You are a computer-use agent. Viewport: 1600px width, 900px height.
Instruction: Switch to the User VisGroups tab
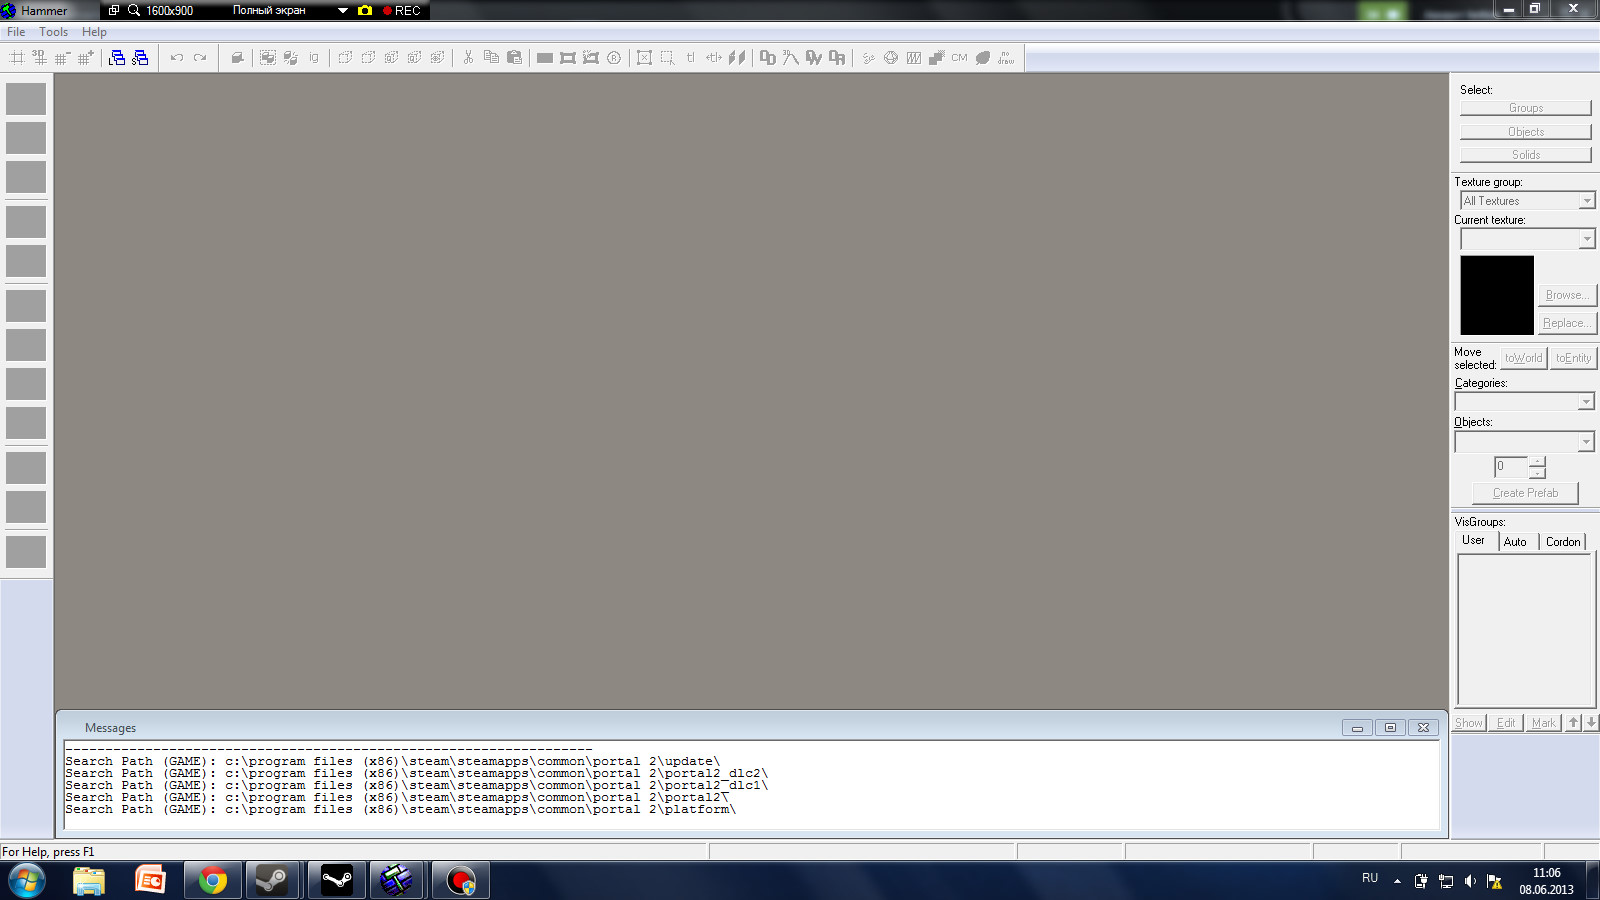click(1474, 541)
